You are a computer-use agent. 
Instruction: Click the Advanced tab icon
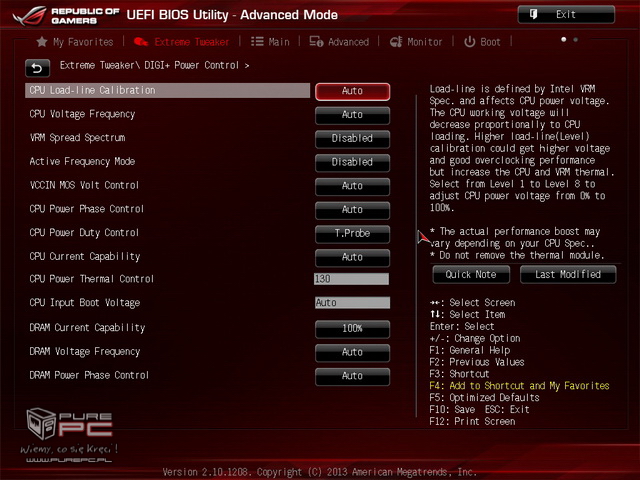[316, 42]
